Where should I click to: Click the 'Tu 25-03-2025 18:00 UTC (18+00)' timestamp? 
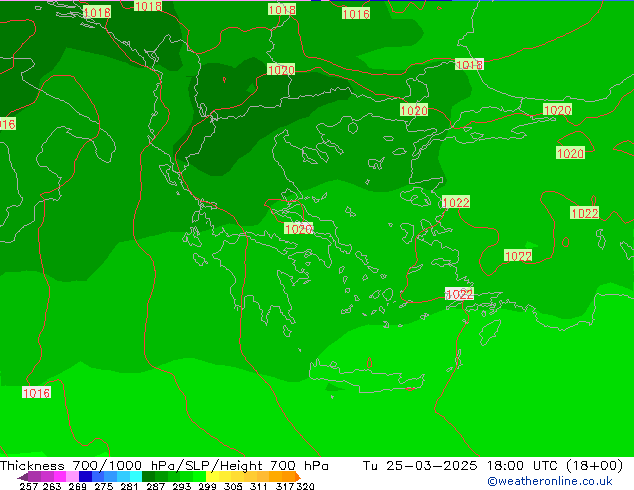[493, 466]
